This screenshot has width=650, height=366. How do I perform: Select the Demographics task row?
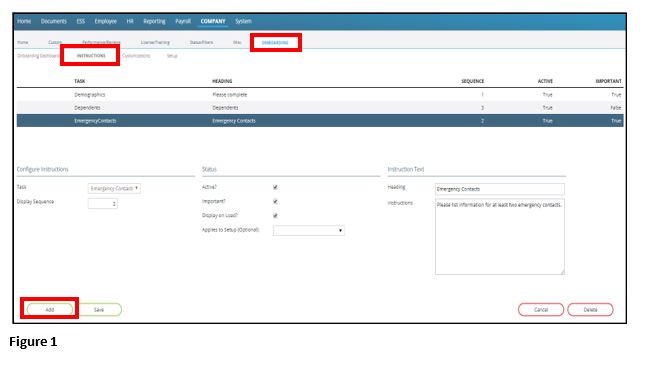pos(320,95)
